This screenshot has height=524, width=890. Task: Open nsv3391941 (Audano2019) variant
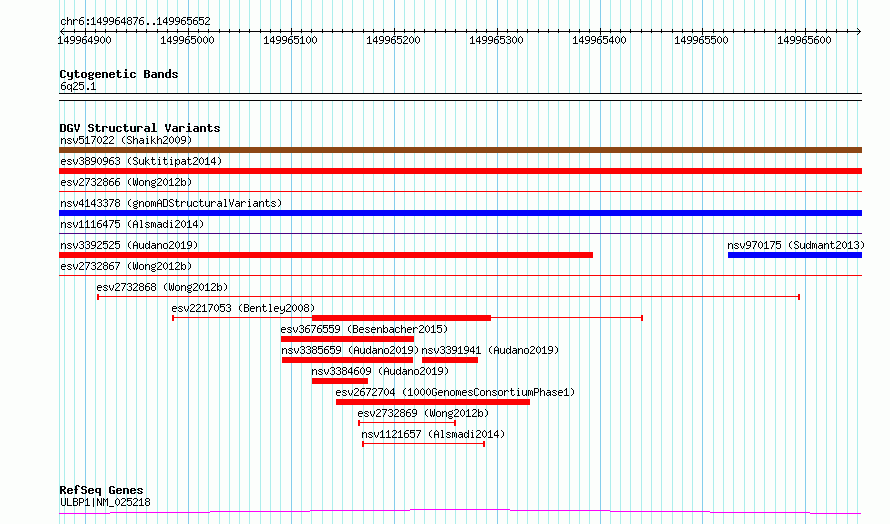(x=490, y=350)
